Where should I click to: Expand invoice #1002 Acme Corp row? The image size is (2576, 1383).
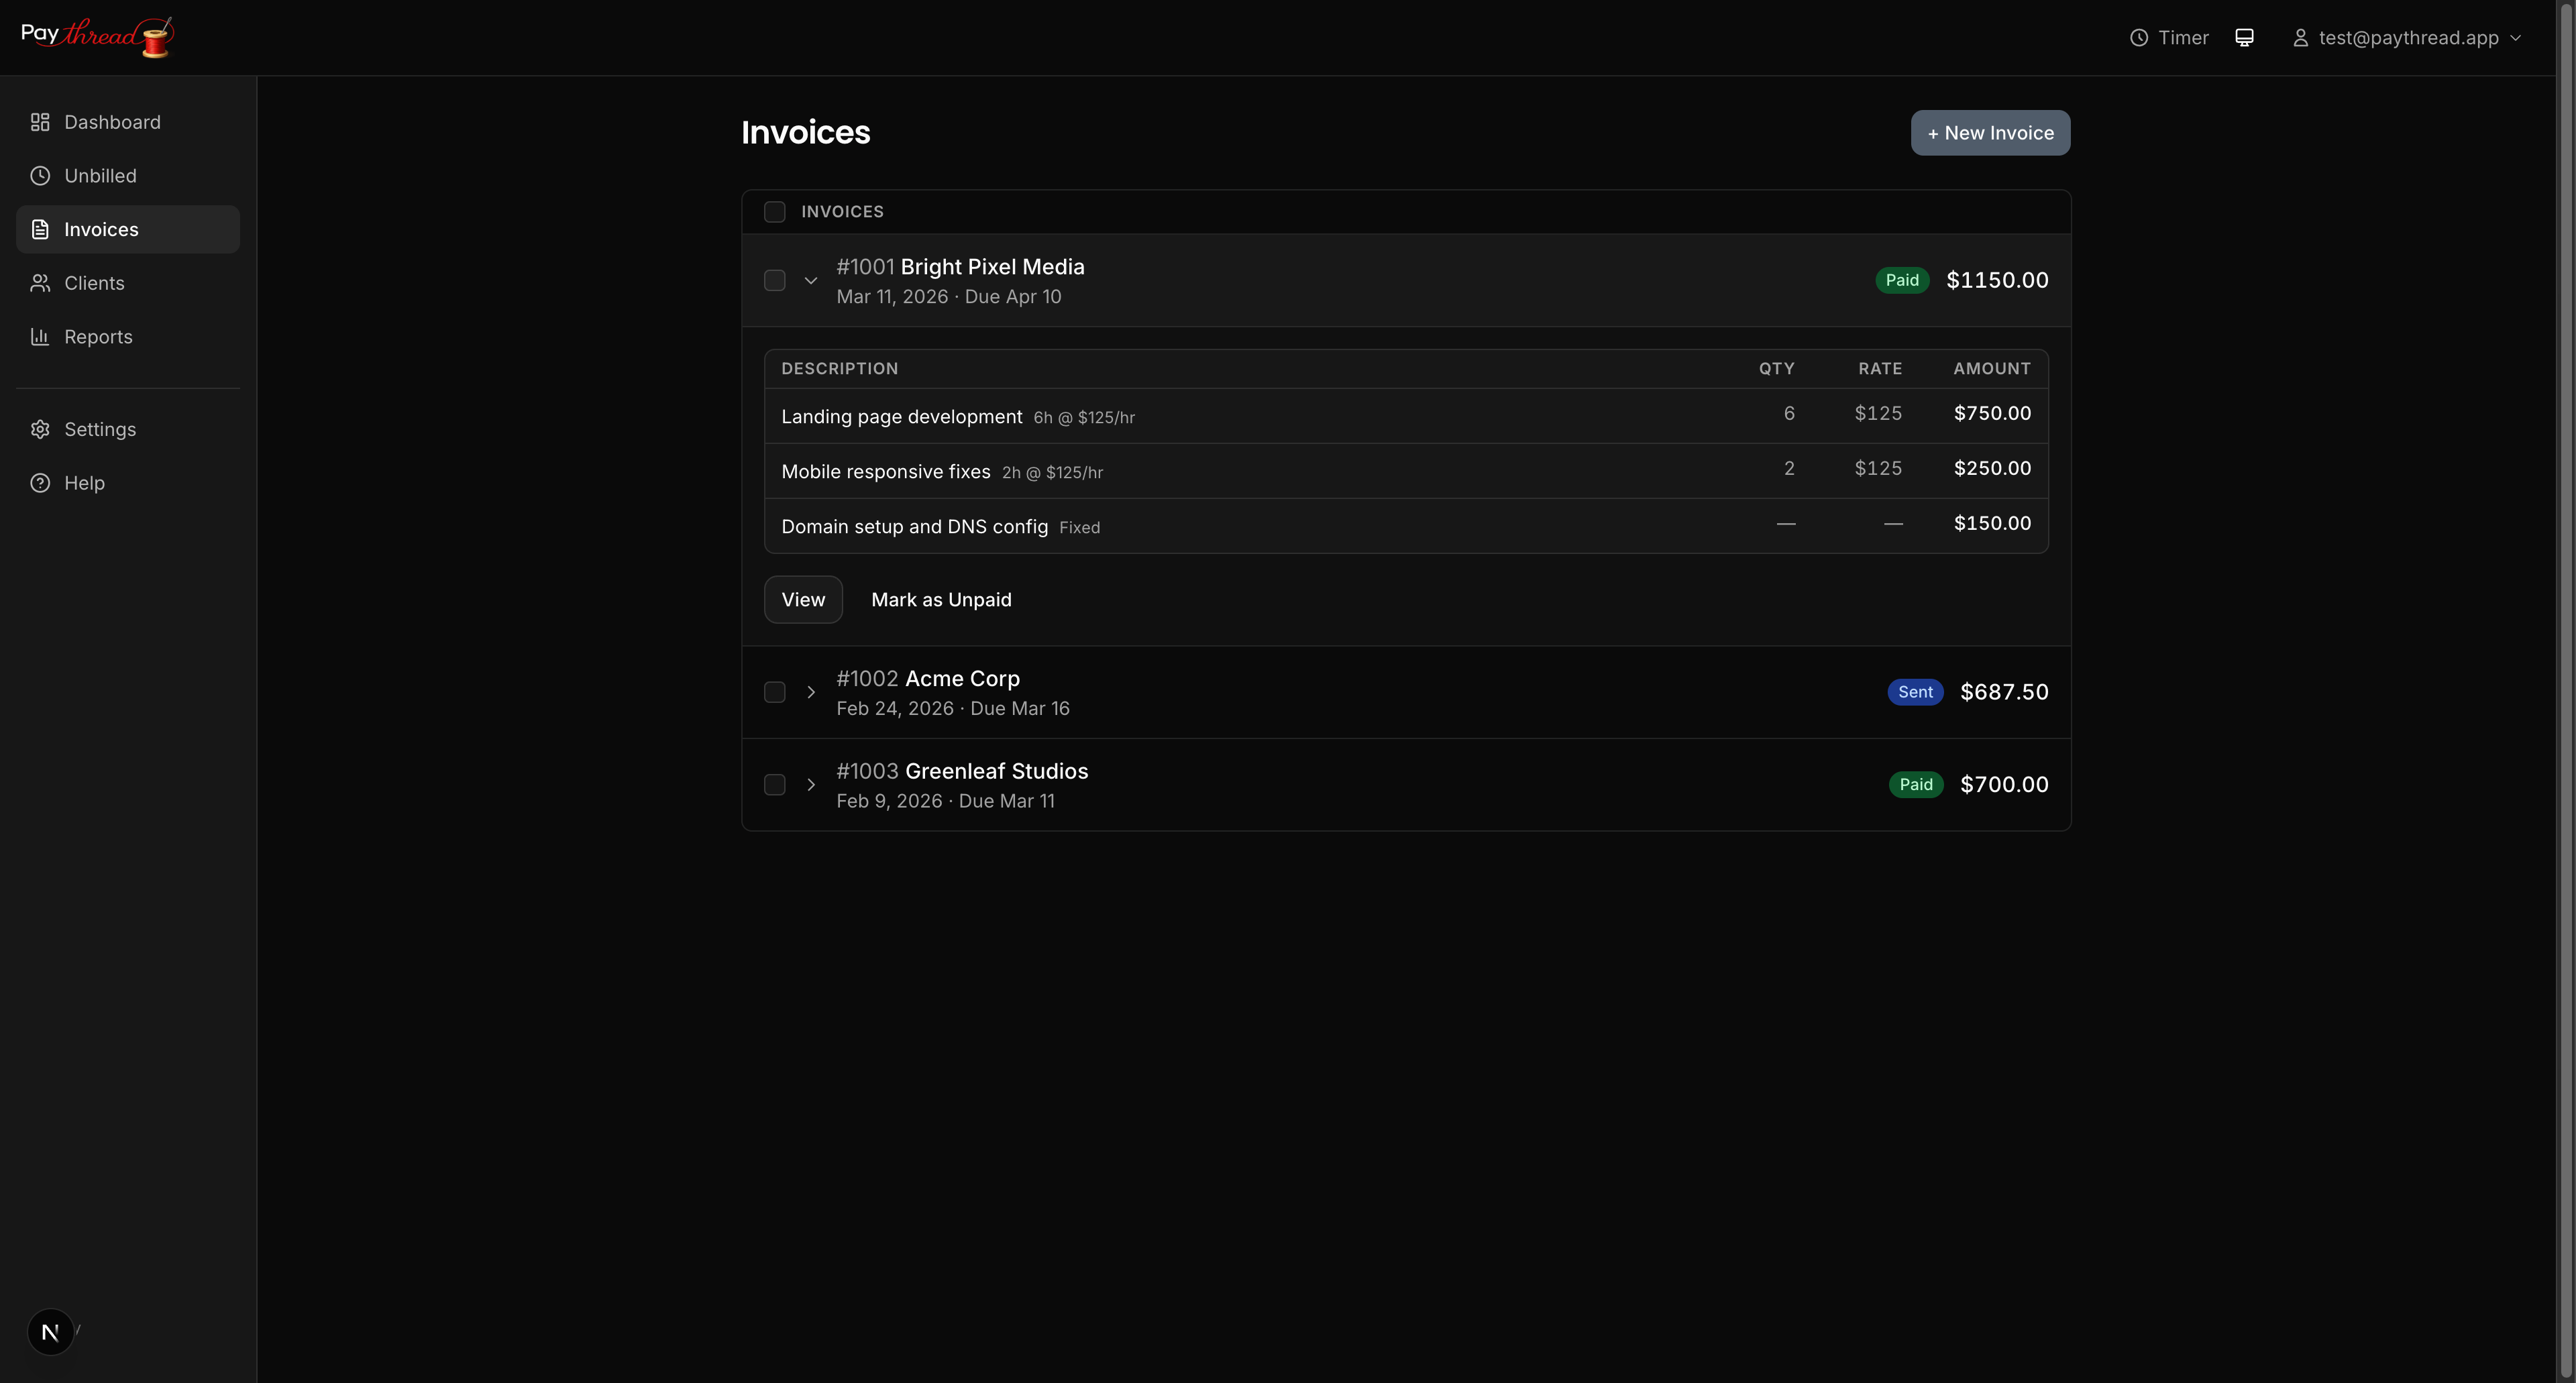tap(811, 692)
